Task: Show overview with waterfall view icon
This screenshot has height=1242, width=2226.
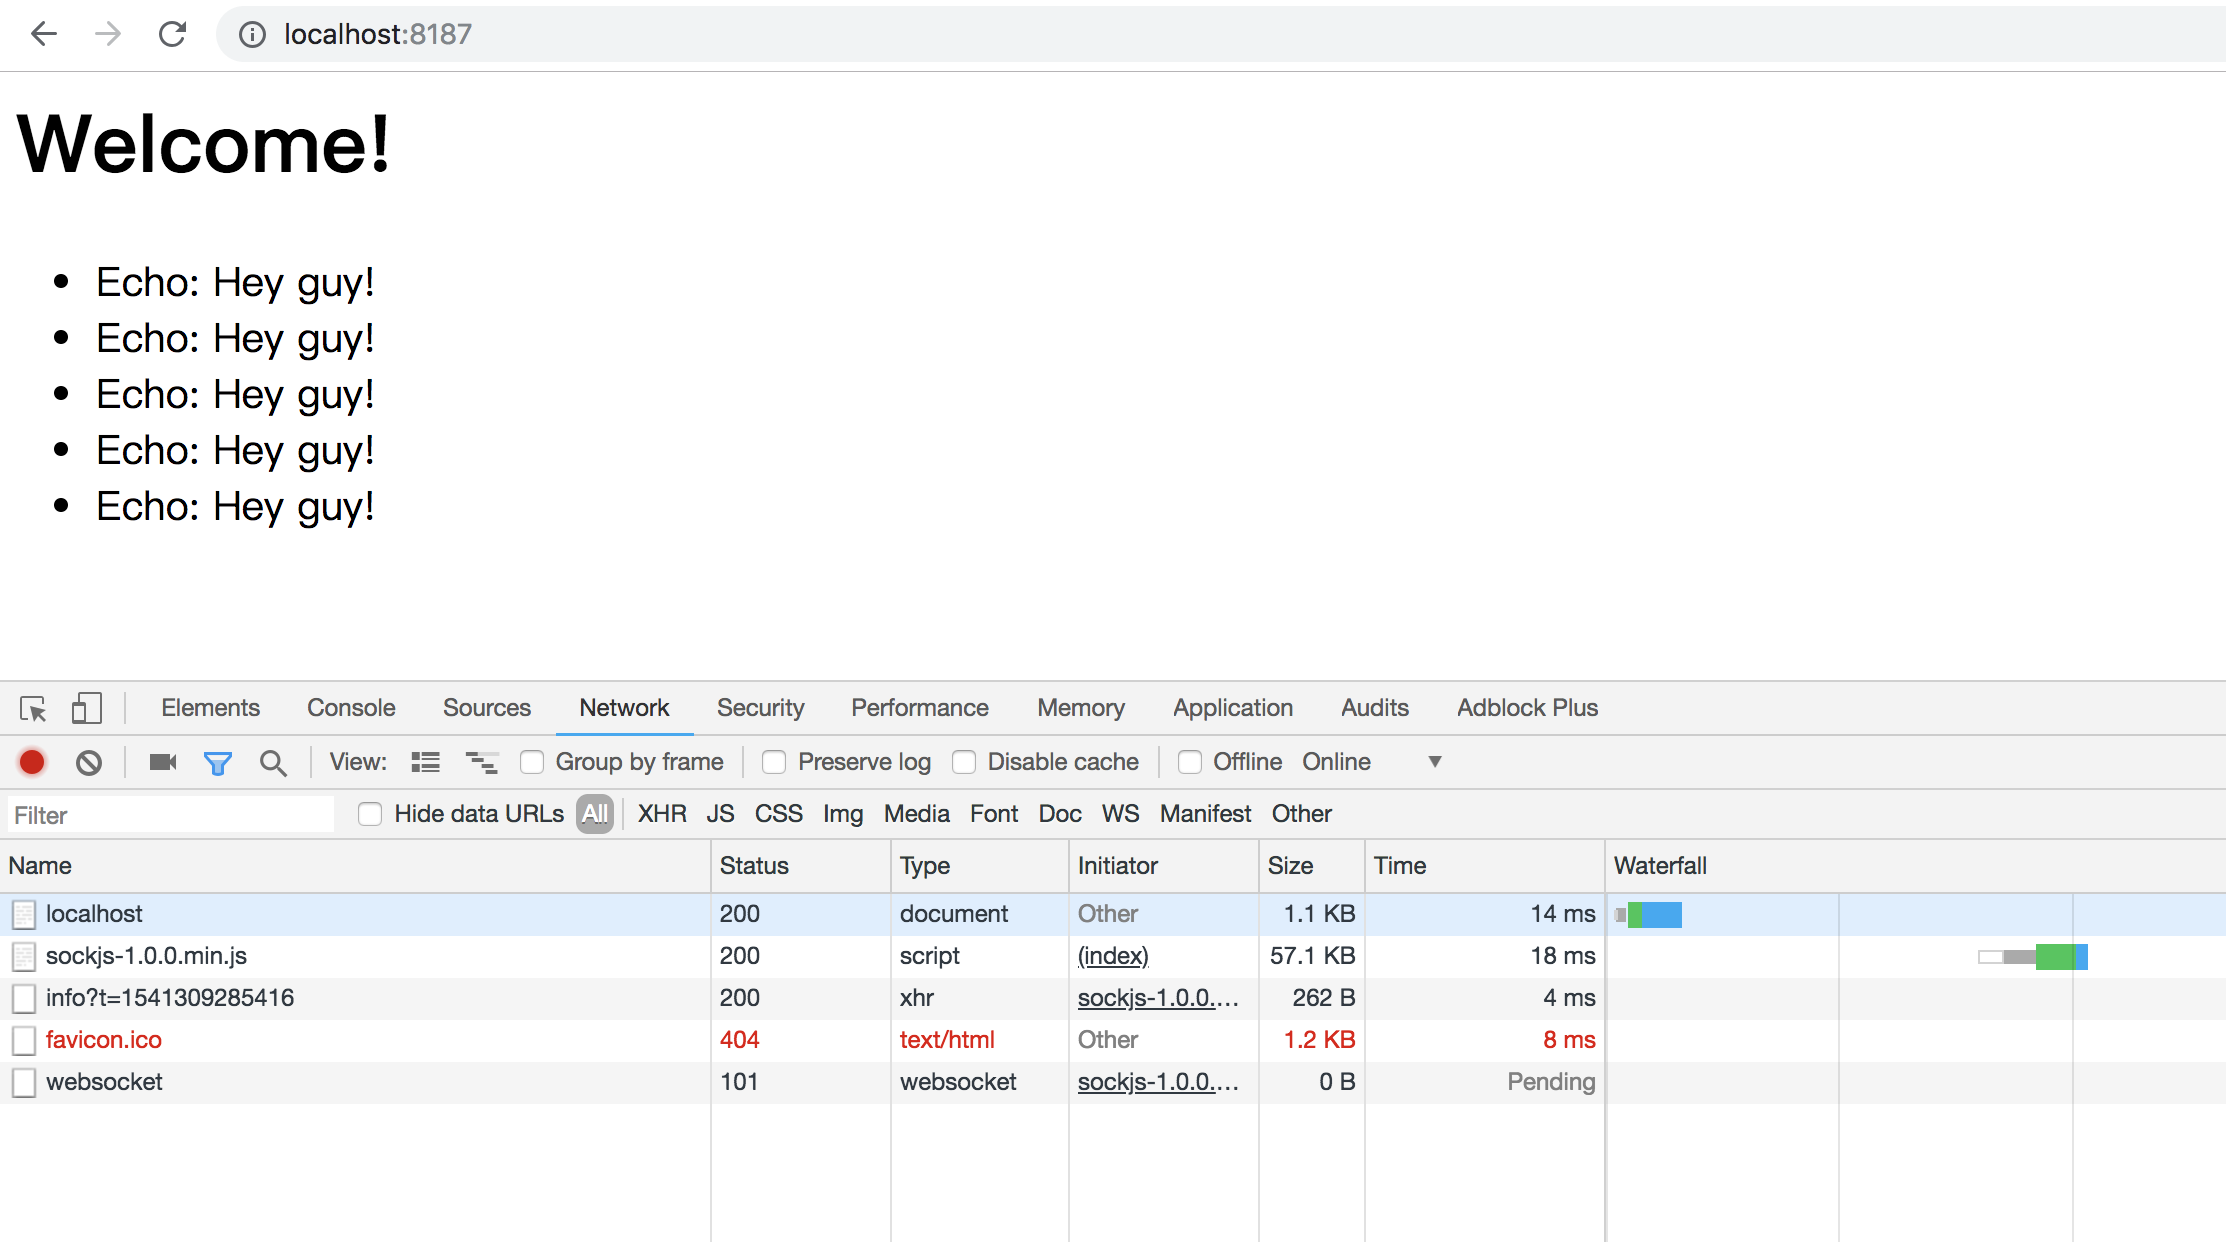Action: tap(481, 762)
